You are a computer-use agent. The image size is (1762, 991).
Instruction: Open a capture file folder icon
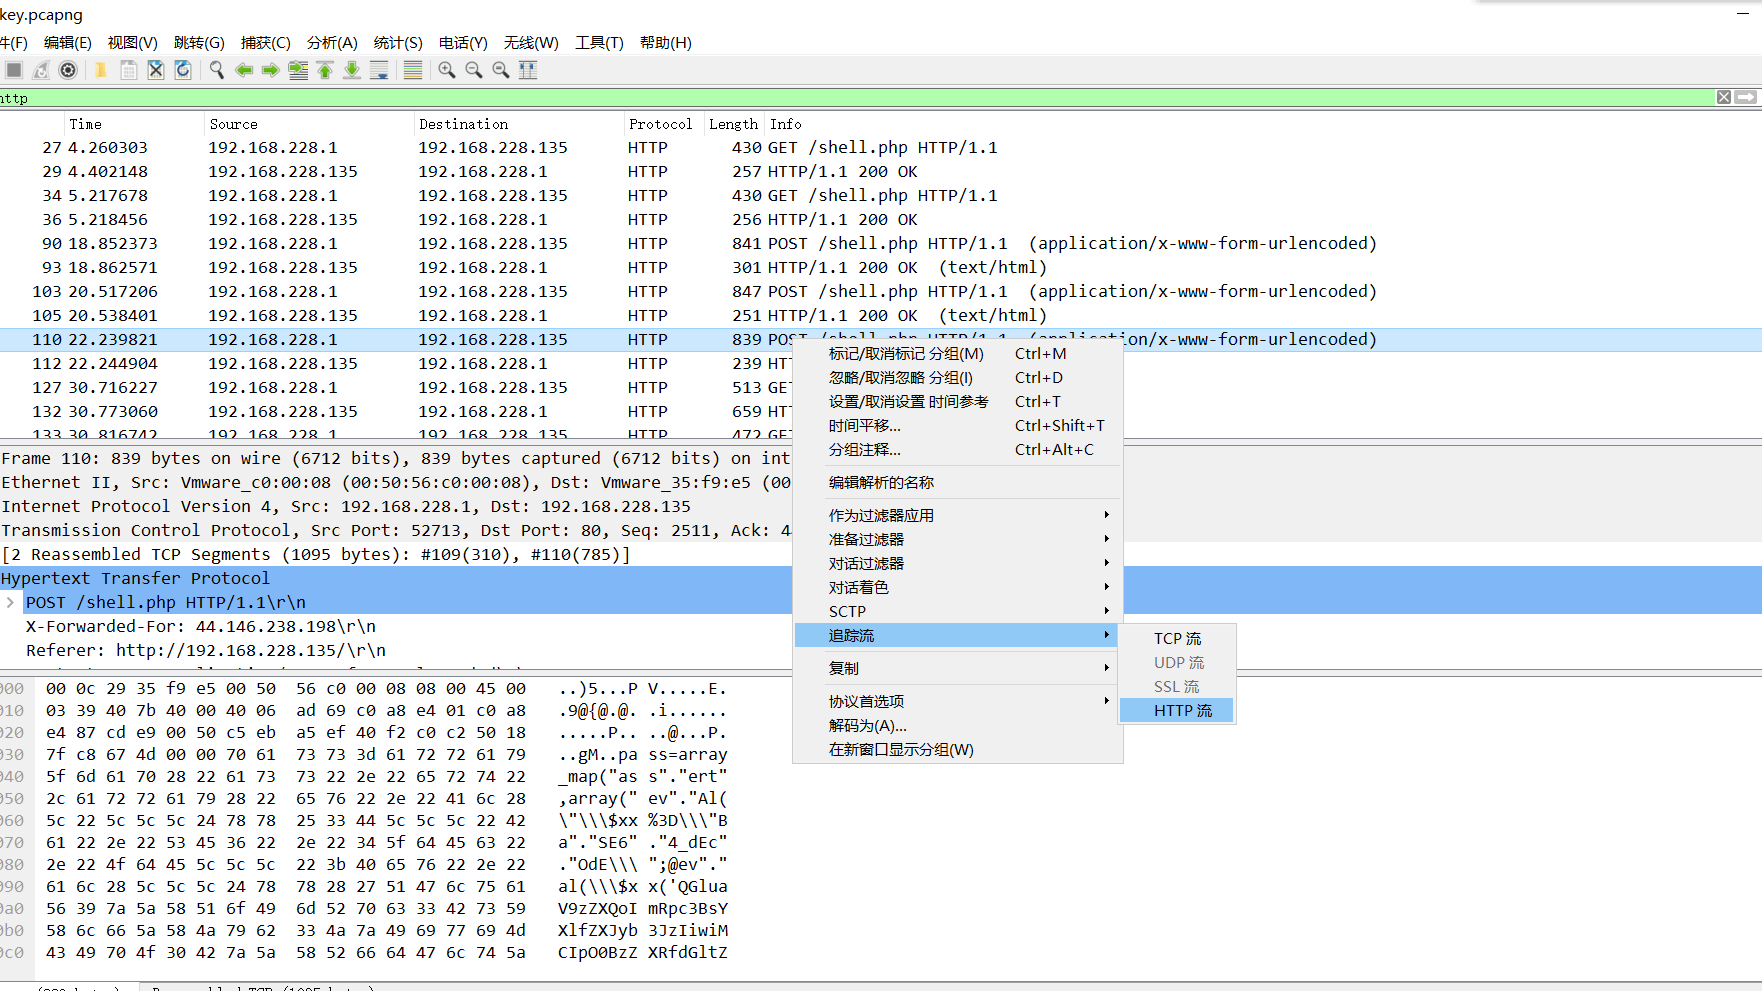pos(101,70)
